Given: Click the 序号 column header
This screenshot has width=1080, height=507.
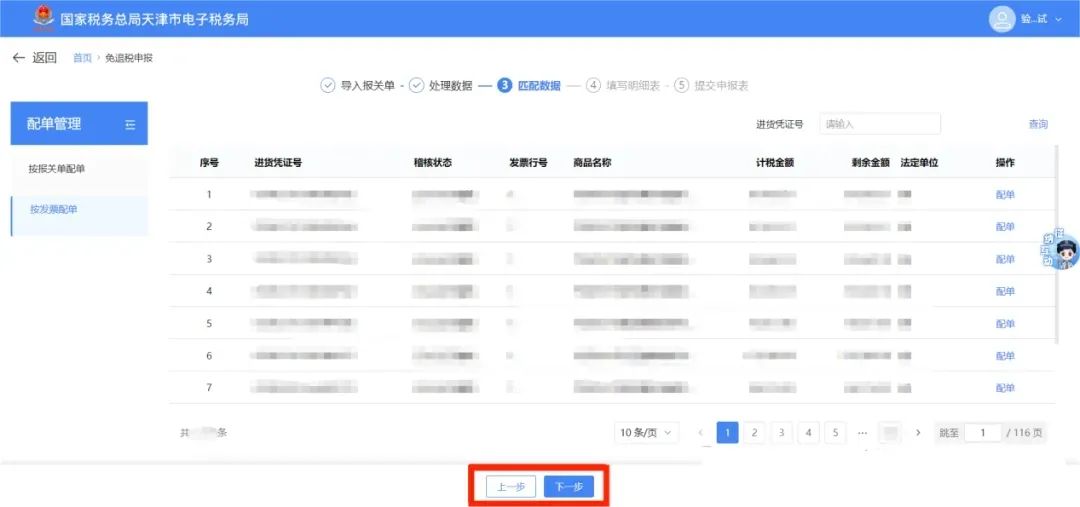Looking at the screenshot, I should click(209, 163).
